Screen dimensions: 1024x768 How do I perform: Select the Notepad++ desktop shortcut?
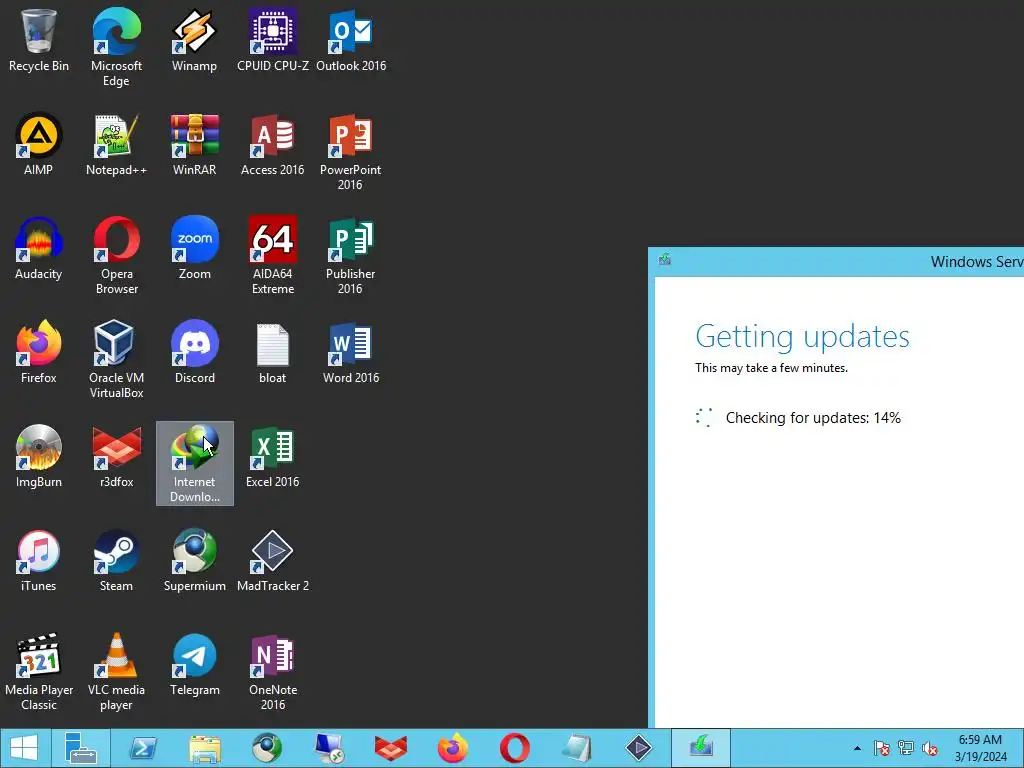[116, 144]
